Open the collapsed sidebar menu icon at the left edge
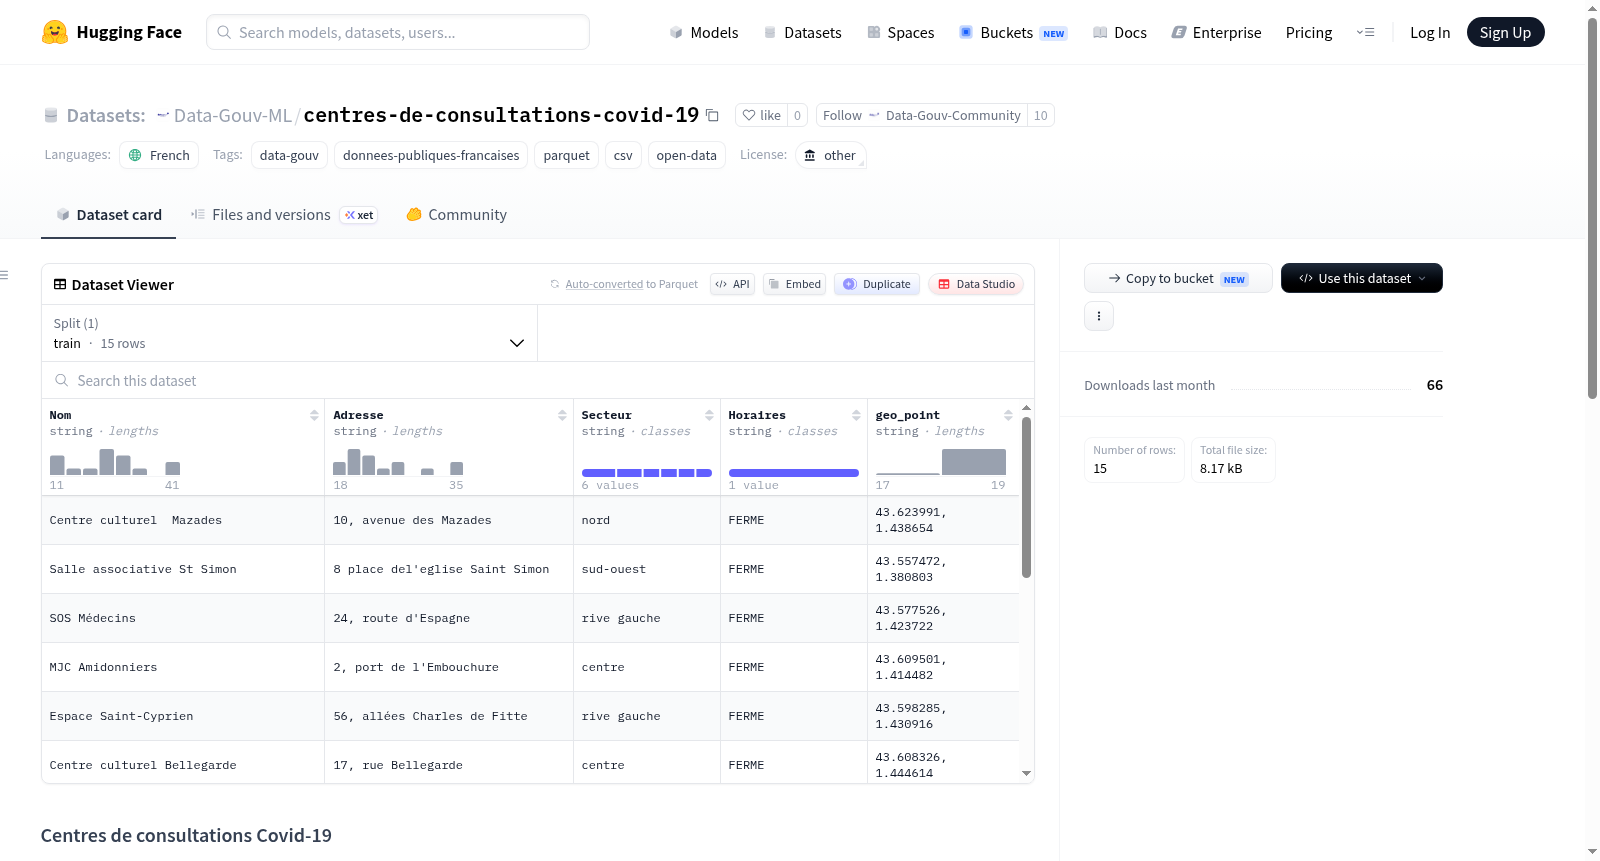The height and width of the screenshot is (861, 1600). (4, 275)
